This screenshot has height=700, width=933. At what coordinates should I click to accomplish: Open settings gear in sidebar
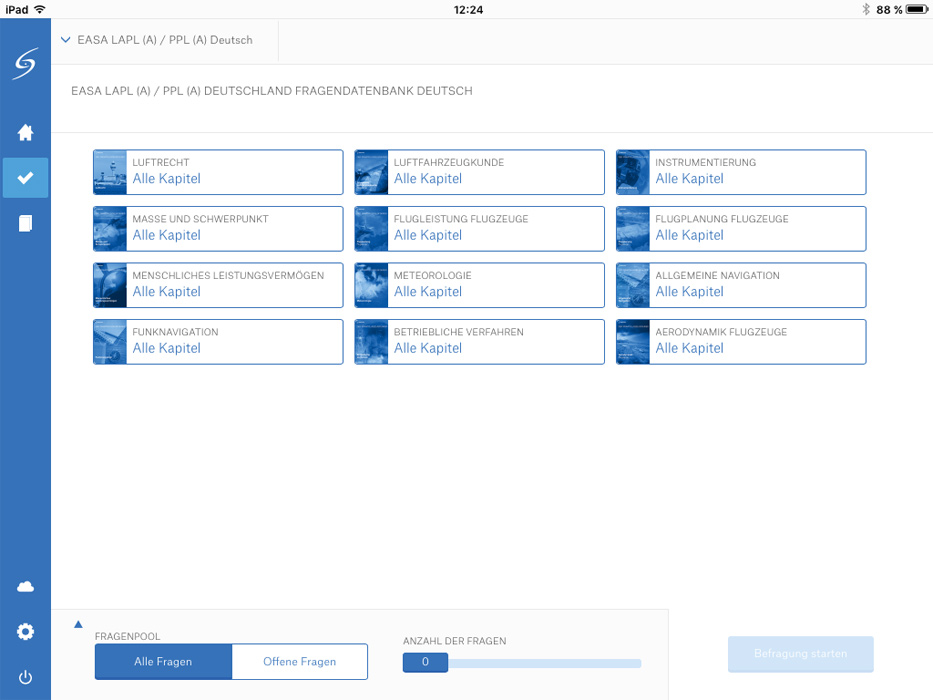pos(26,631)
